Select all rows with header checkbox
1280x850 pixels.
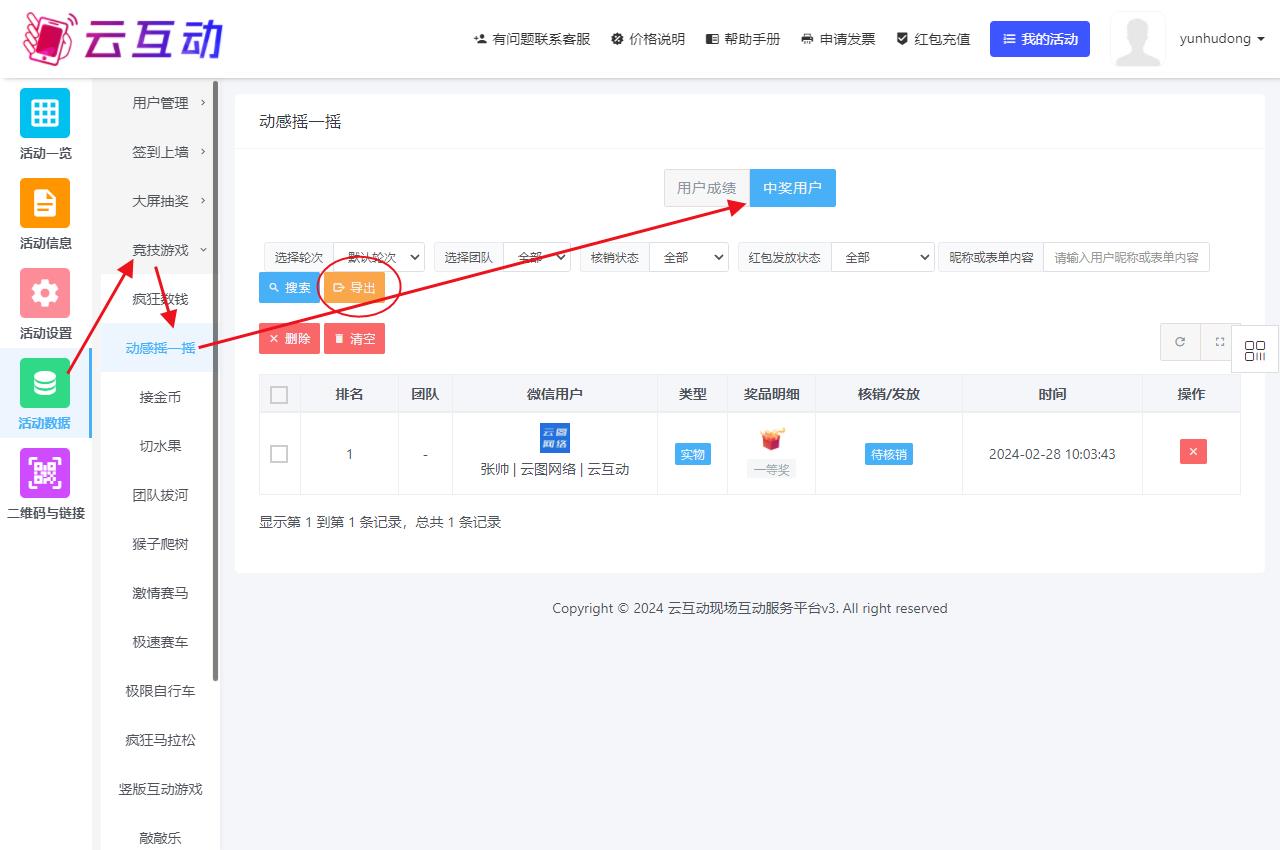(279, 395)
